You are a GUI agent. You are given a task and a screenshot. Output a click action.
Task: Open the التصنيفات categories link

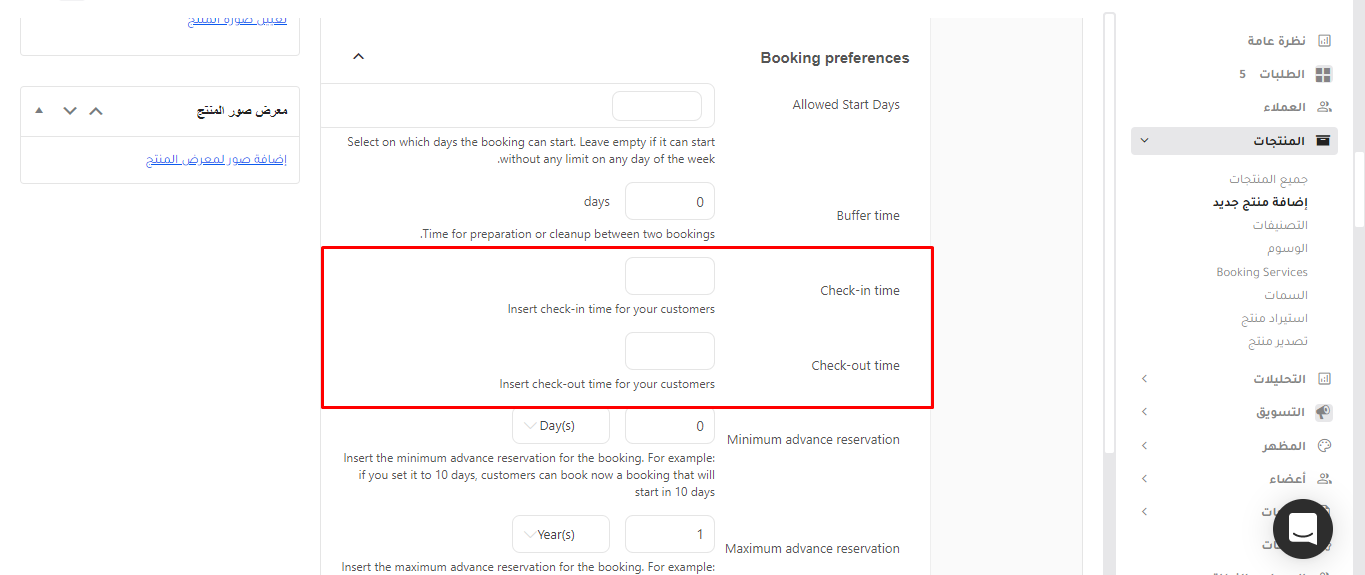click(1280, 225)
